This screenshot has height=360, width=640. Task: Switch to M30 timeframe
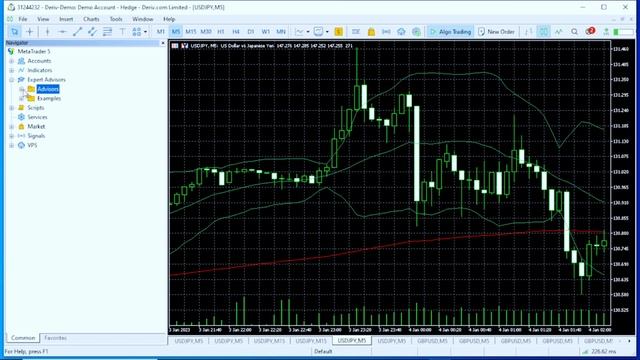(x=206, y=32)
